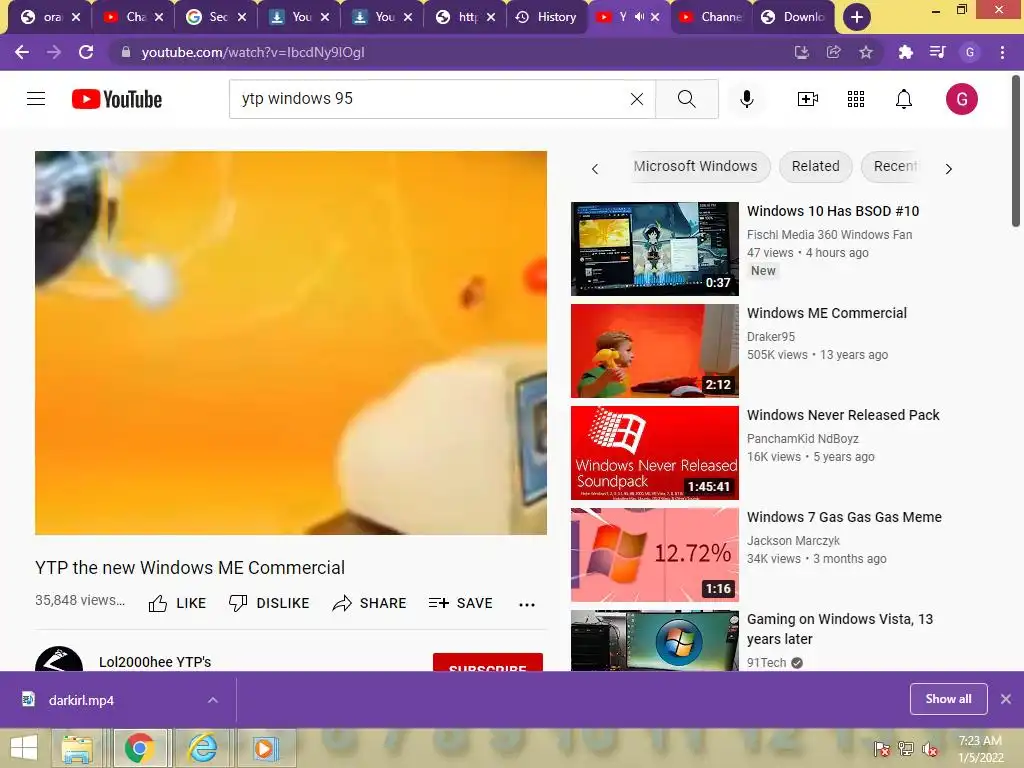Switch to the Channel browser tab
The image size is (1024, 768).
(712, 17)
